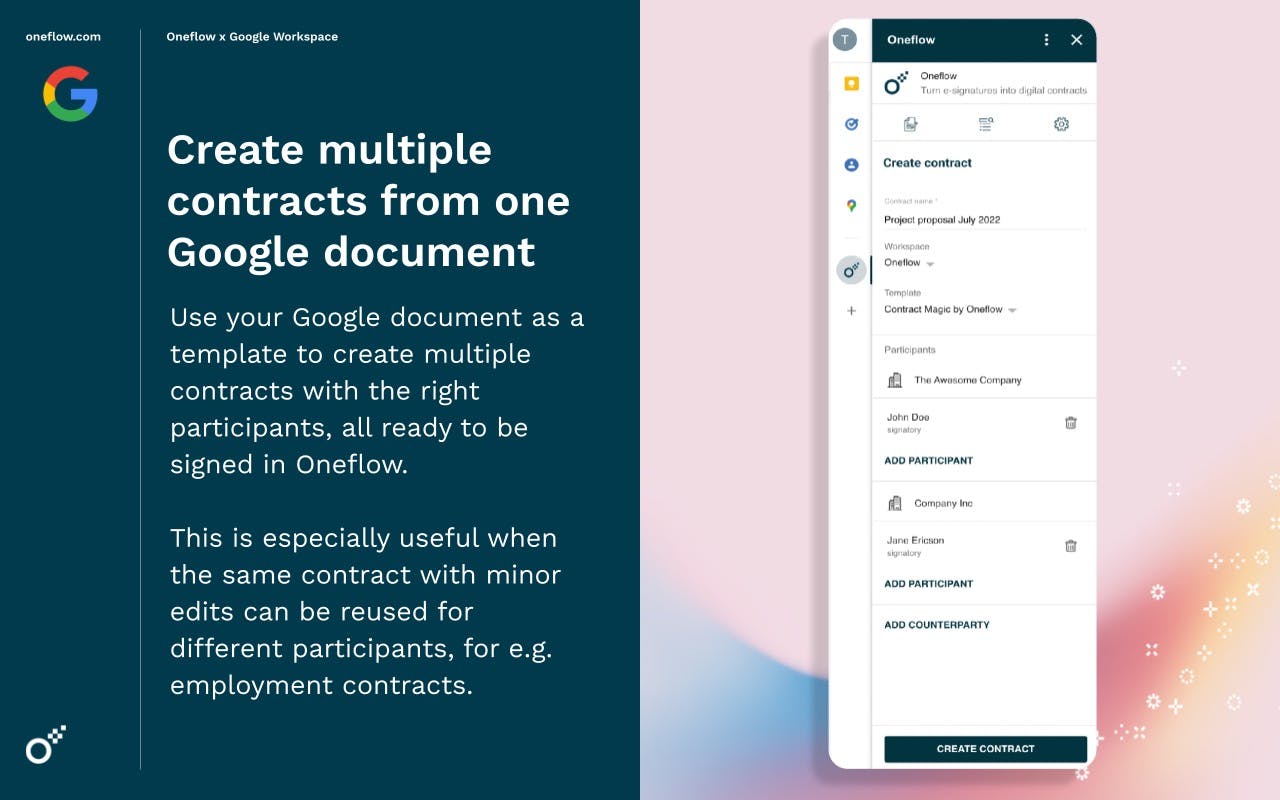Image resolution: width=1280 pixels, height=800 pixels.
Task: Click the 'Create contract' heading
Action: 927,163
